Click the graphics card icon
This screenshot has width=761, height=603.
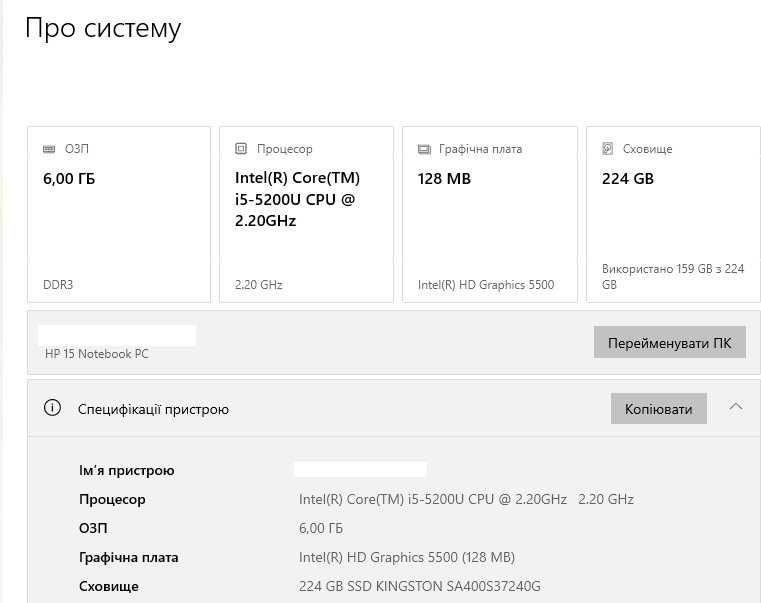coord(424,149)
